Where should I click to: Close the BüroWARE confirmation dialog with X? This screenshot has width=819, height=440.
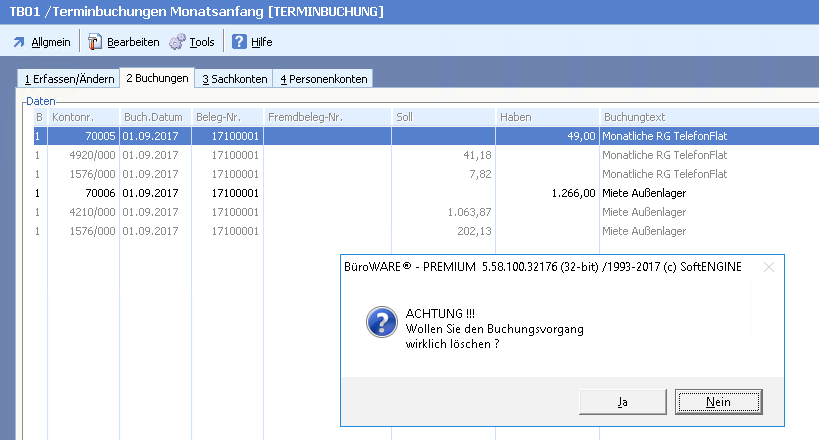pyautogui.click(x=769, y=268)
